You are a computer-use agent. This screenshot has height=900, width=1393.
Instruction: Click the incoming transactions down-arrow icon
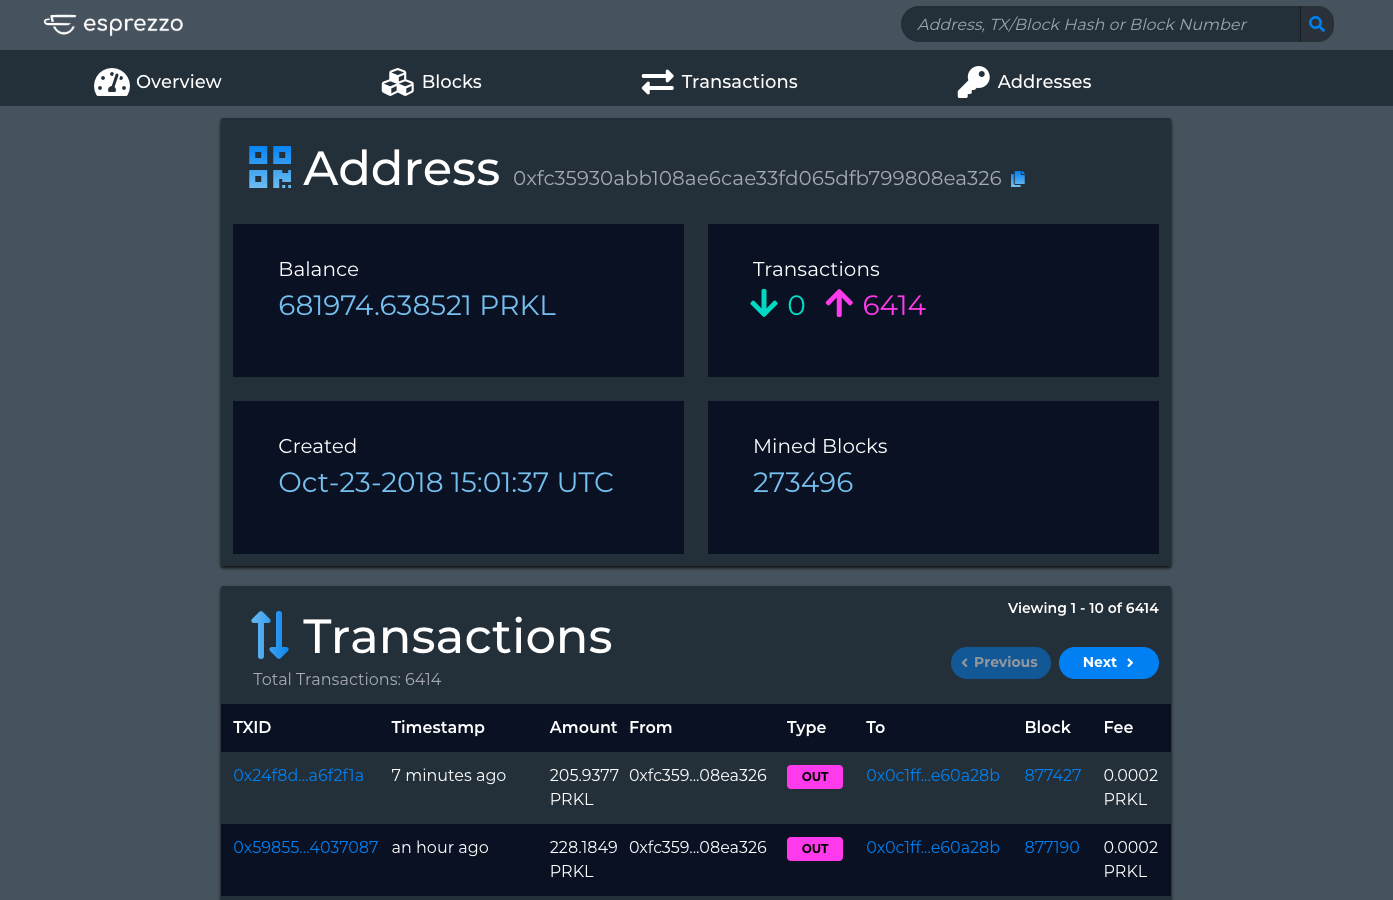[764, 303]
